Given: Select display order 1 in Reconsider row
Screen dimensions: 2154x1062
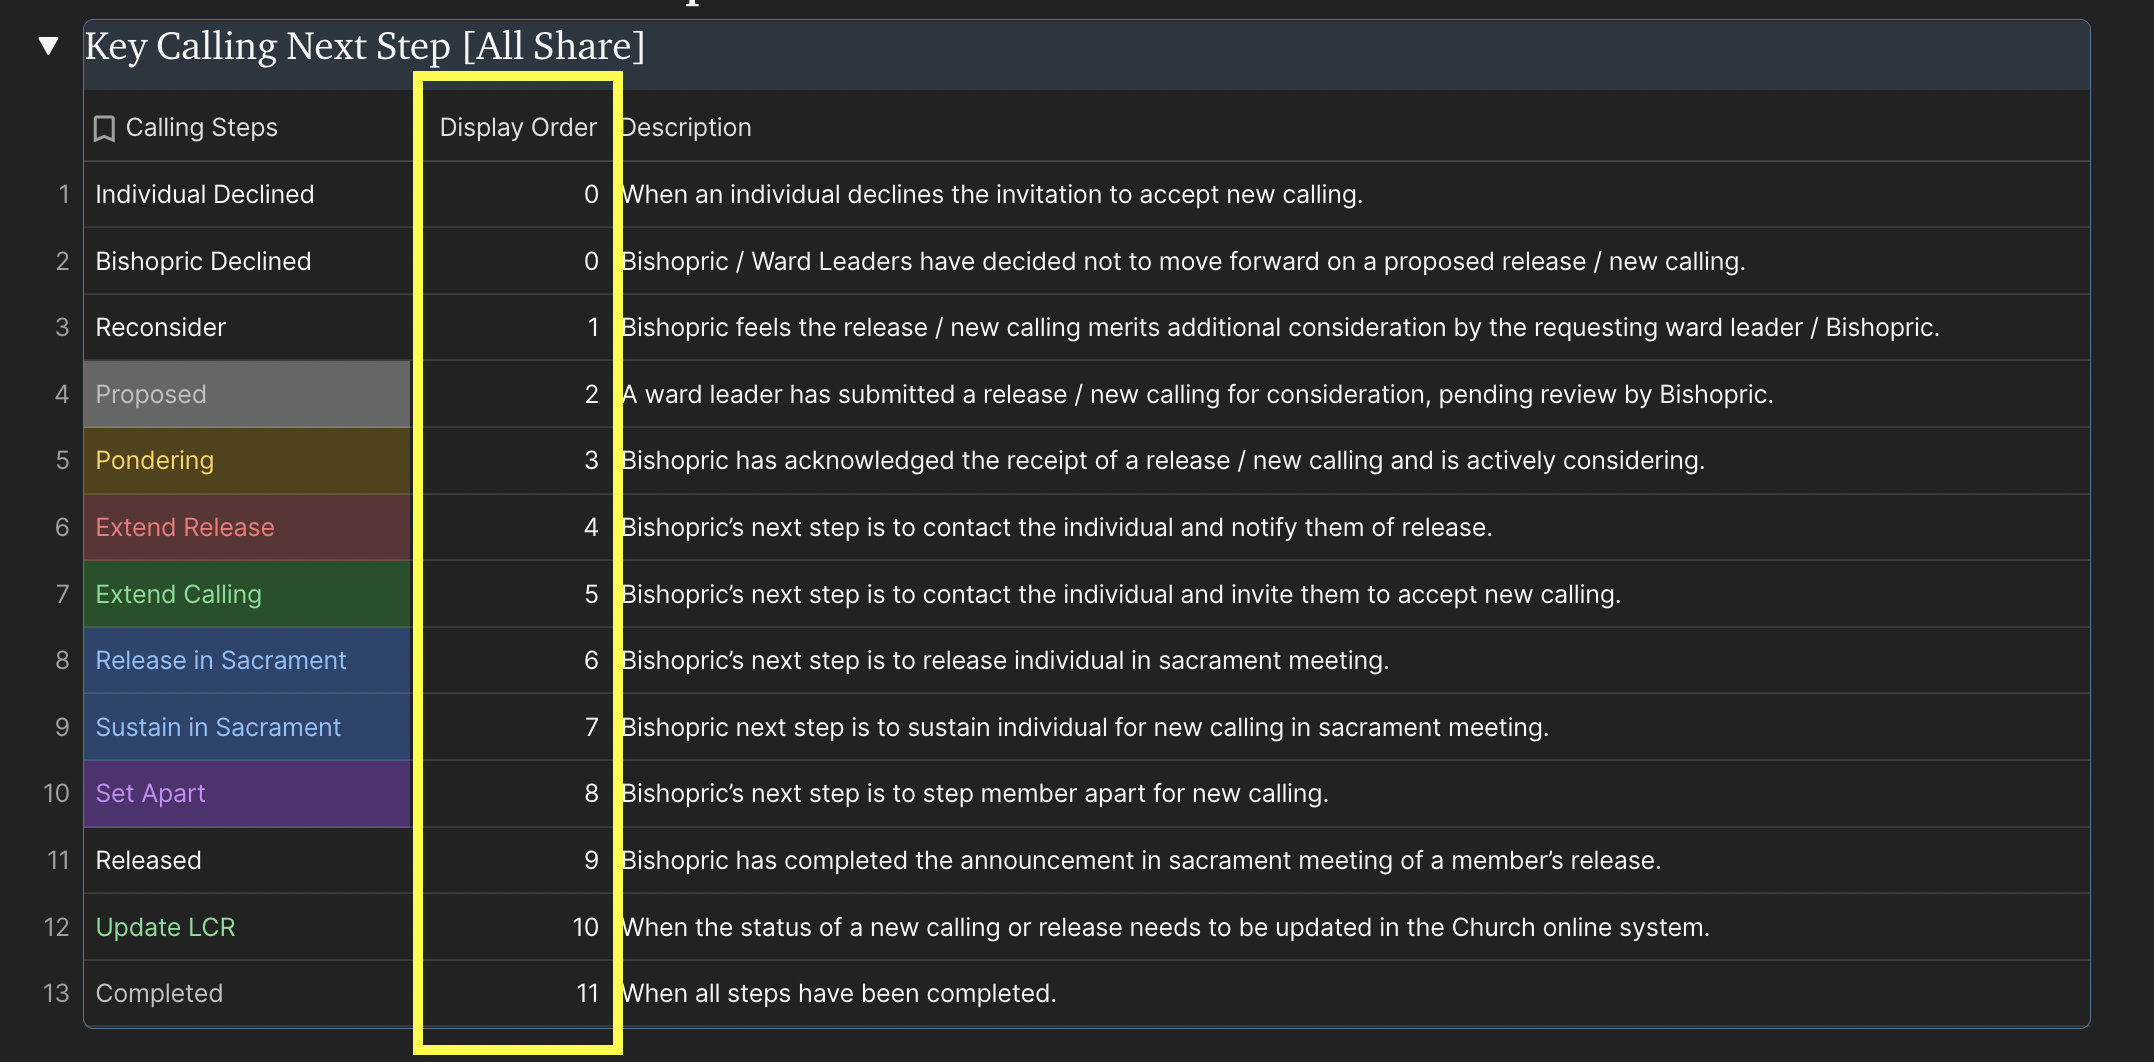Looking at the screenshot, I should (x=593, y=327).
